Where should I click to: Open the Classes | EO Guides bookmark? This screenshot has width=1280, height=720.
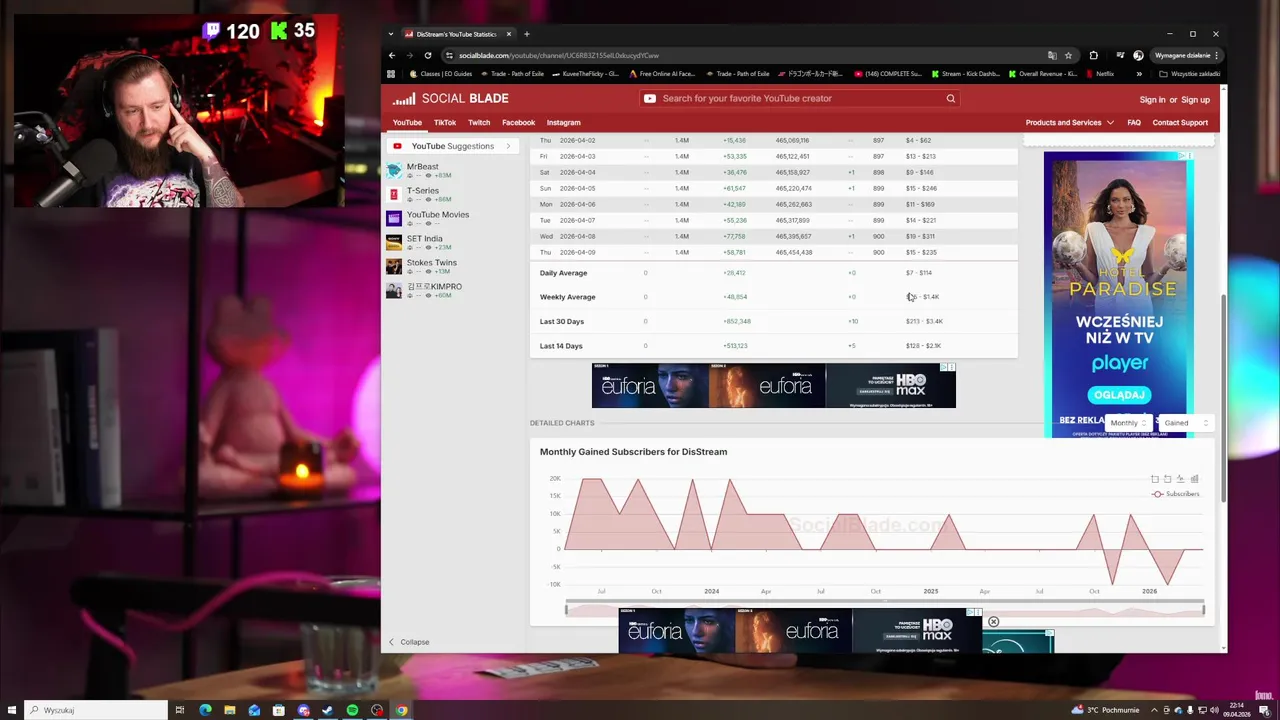[x=441, y=73]
